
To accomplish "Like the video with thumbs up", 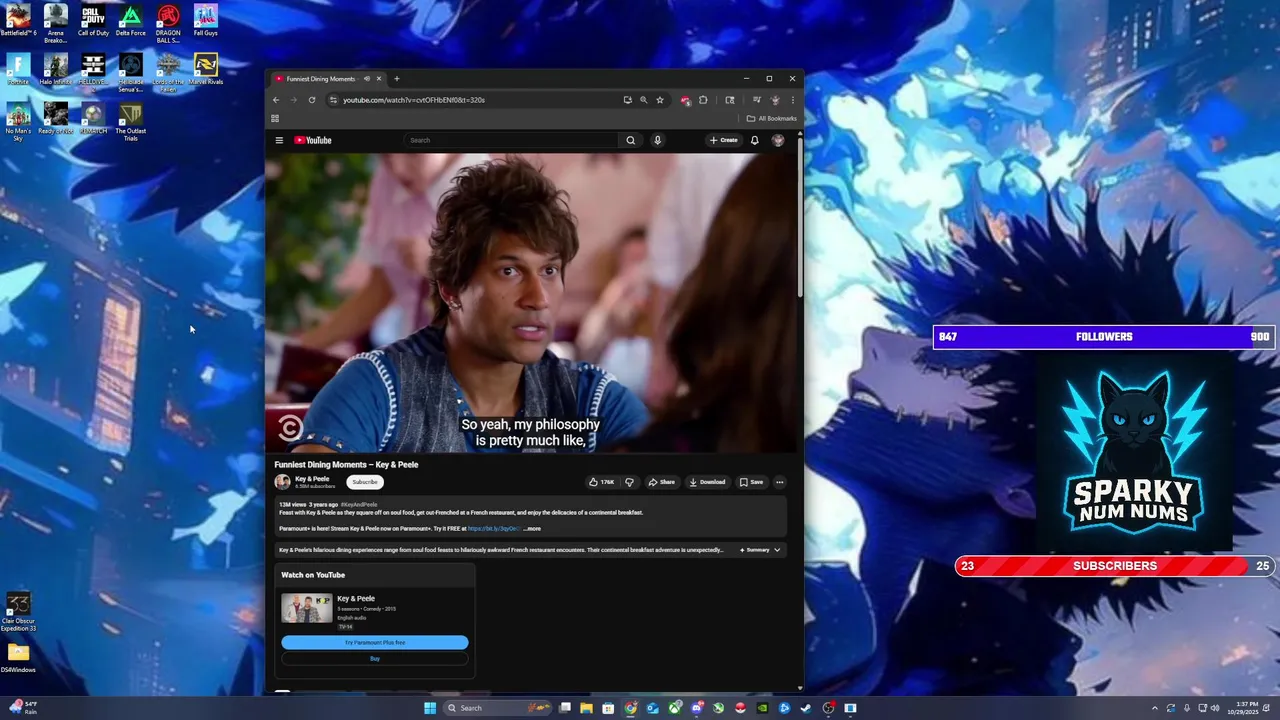I will point(601,482).
